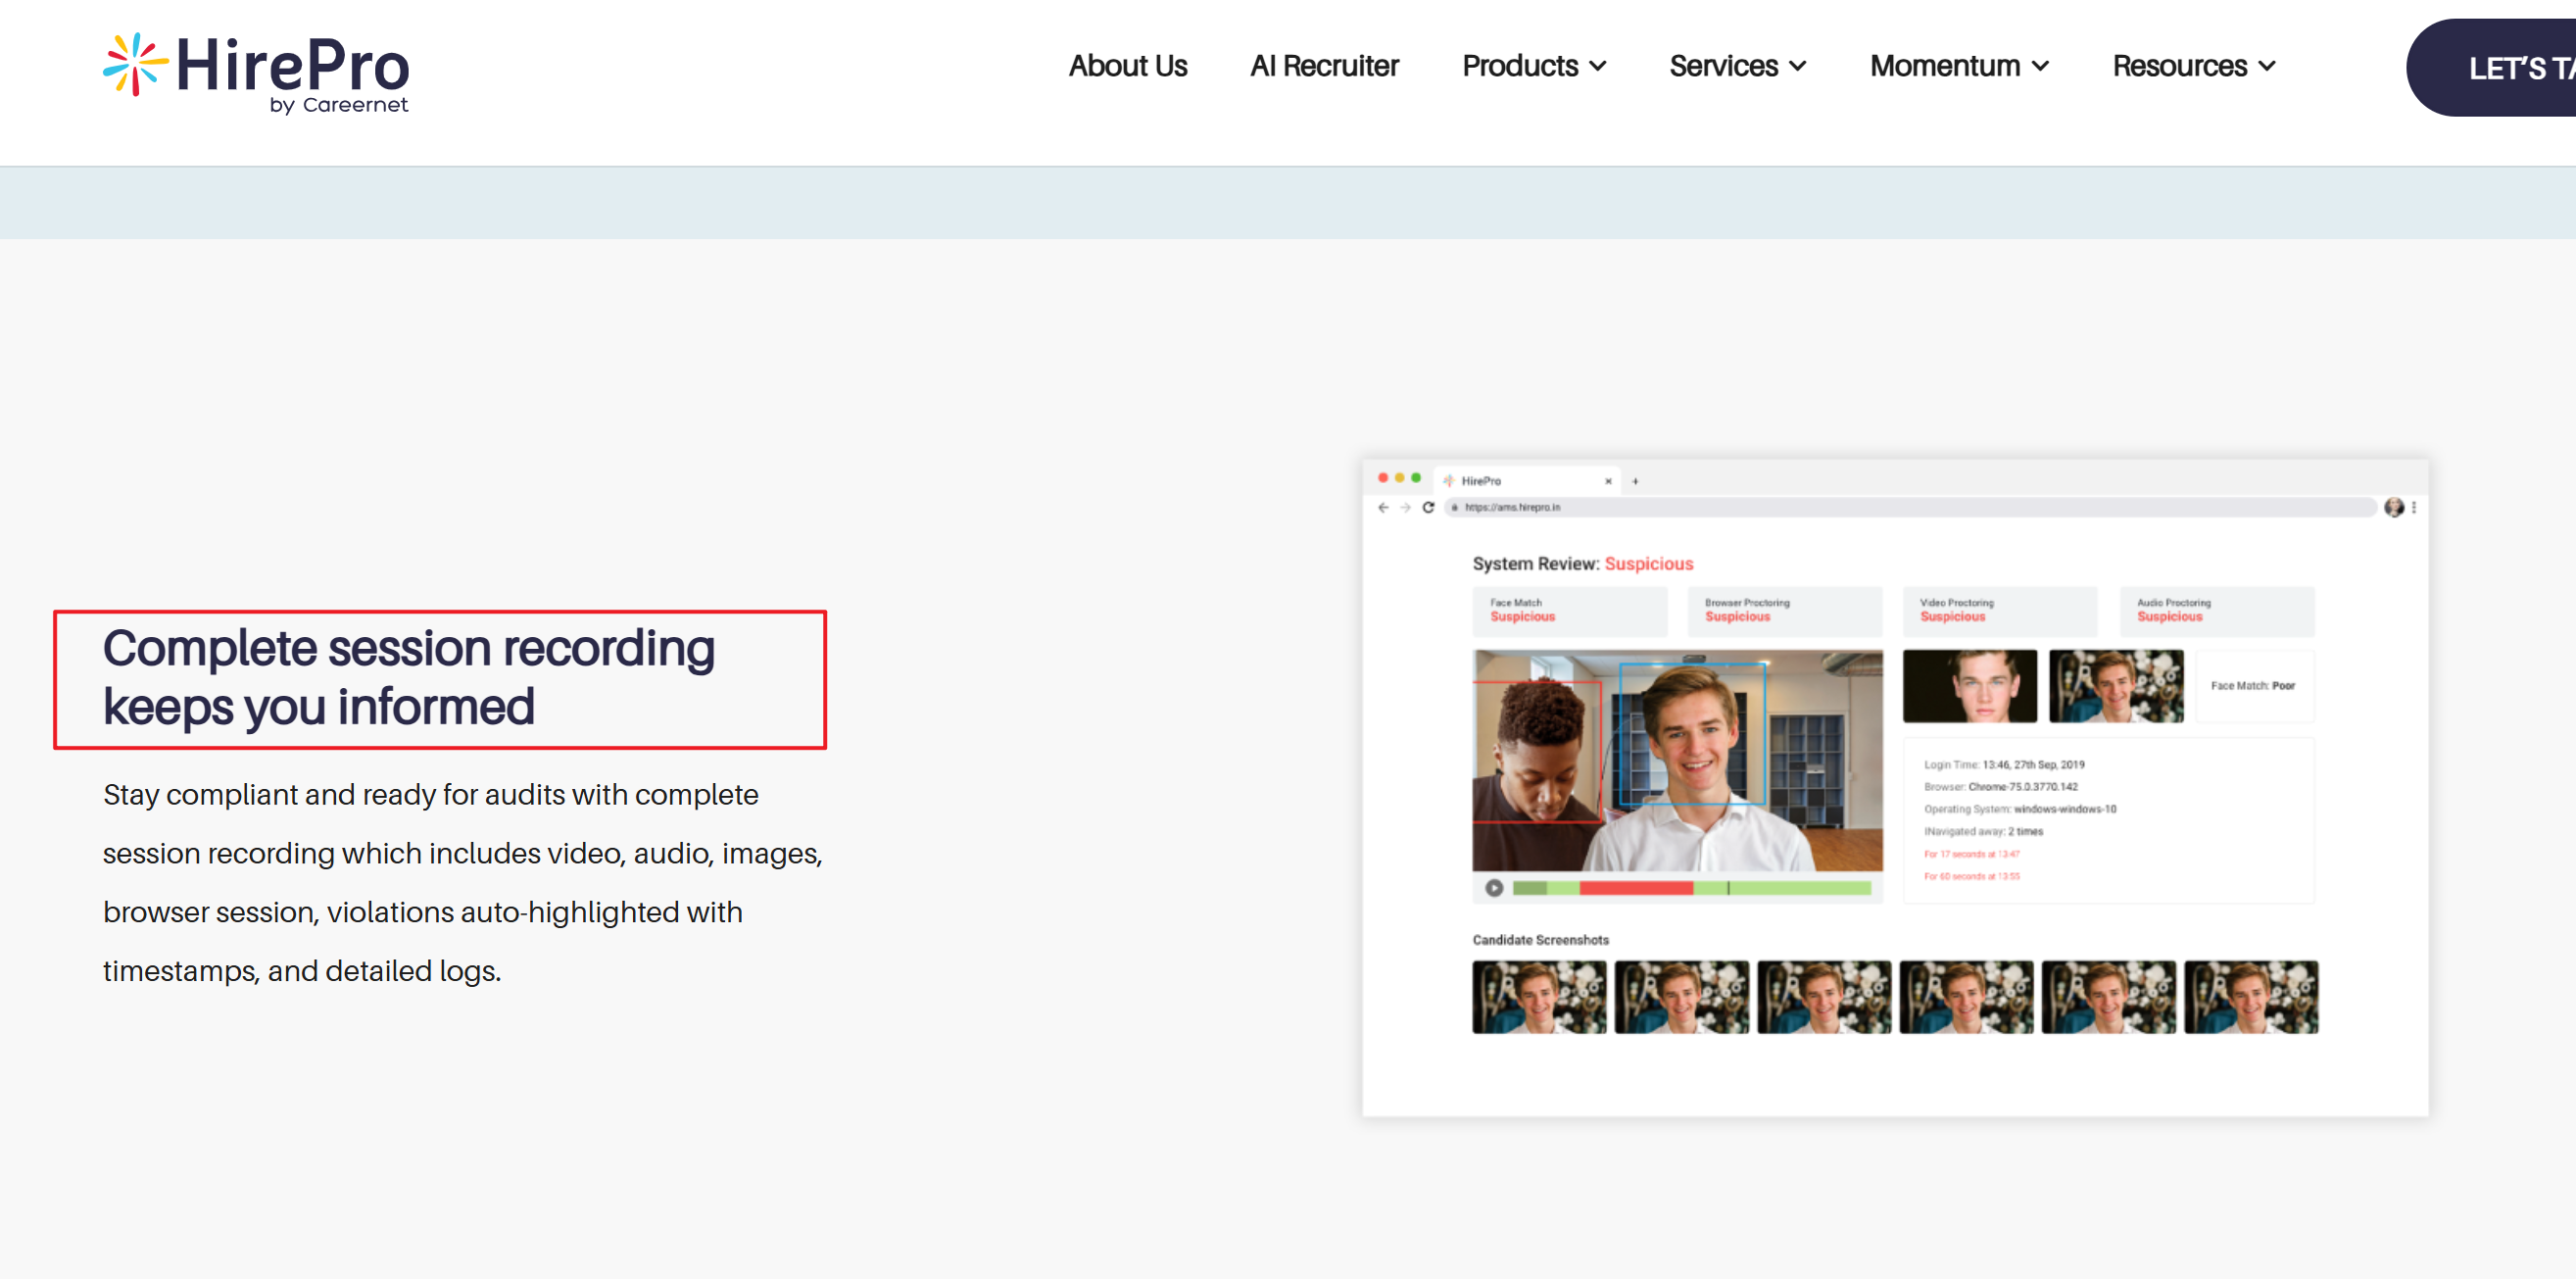This screenshot has height=1279, width=2576.
Task: Click the paragraph starting 'Stay compliant and ready'
Action: [x=463, y=883]
